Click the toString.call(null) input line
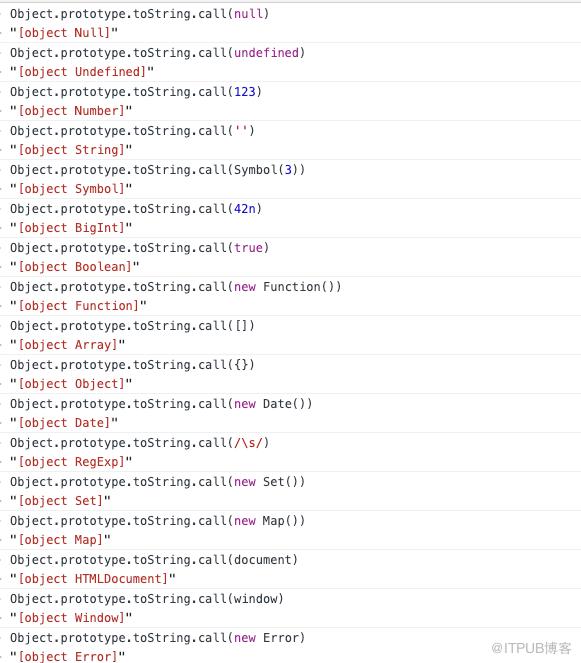This screenshot has height=663, width=581. tap(140, 14)
